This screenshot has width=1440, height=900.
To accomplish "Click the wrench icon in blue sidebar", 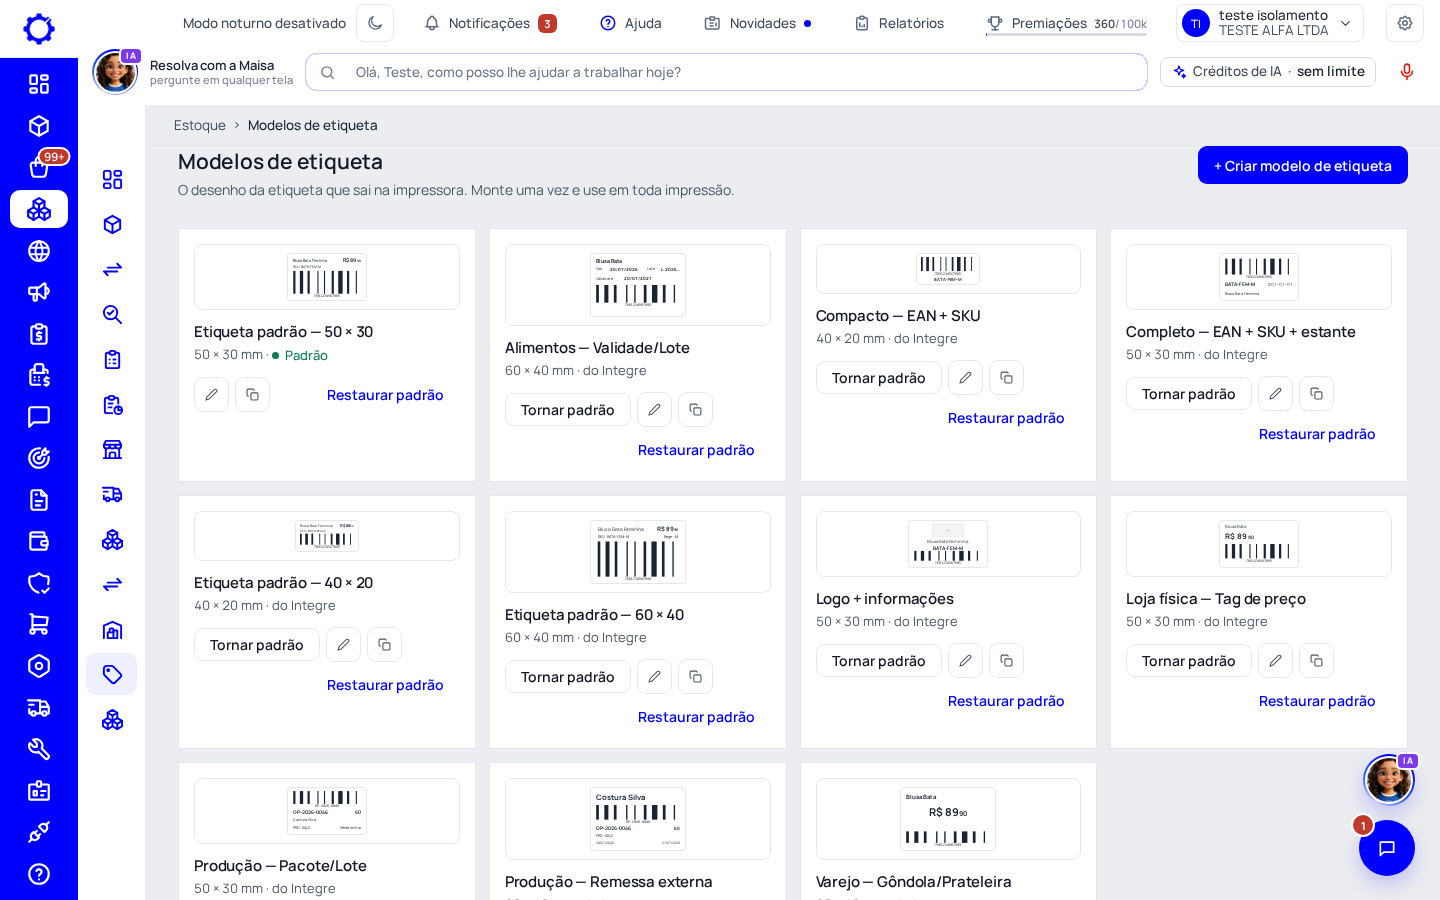I will (39, 749).
